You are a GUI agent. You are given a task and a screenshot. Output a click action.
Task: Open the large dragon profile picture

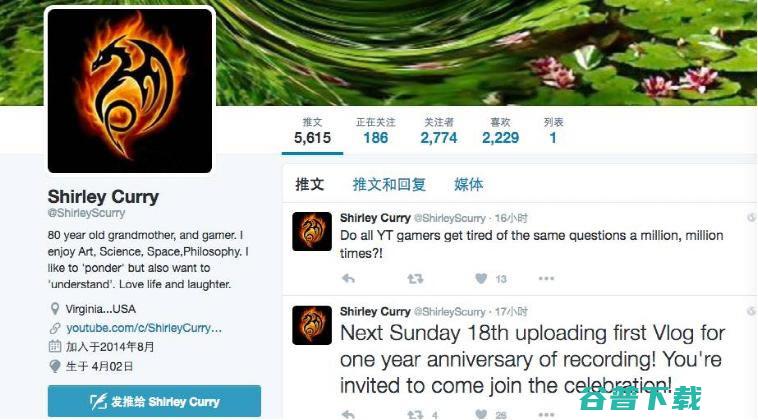pyautogui.click(x=130, y=90)
